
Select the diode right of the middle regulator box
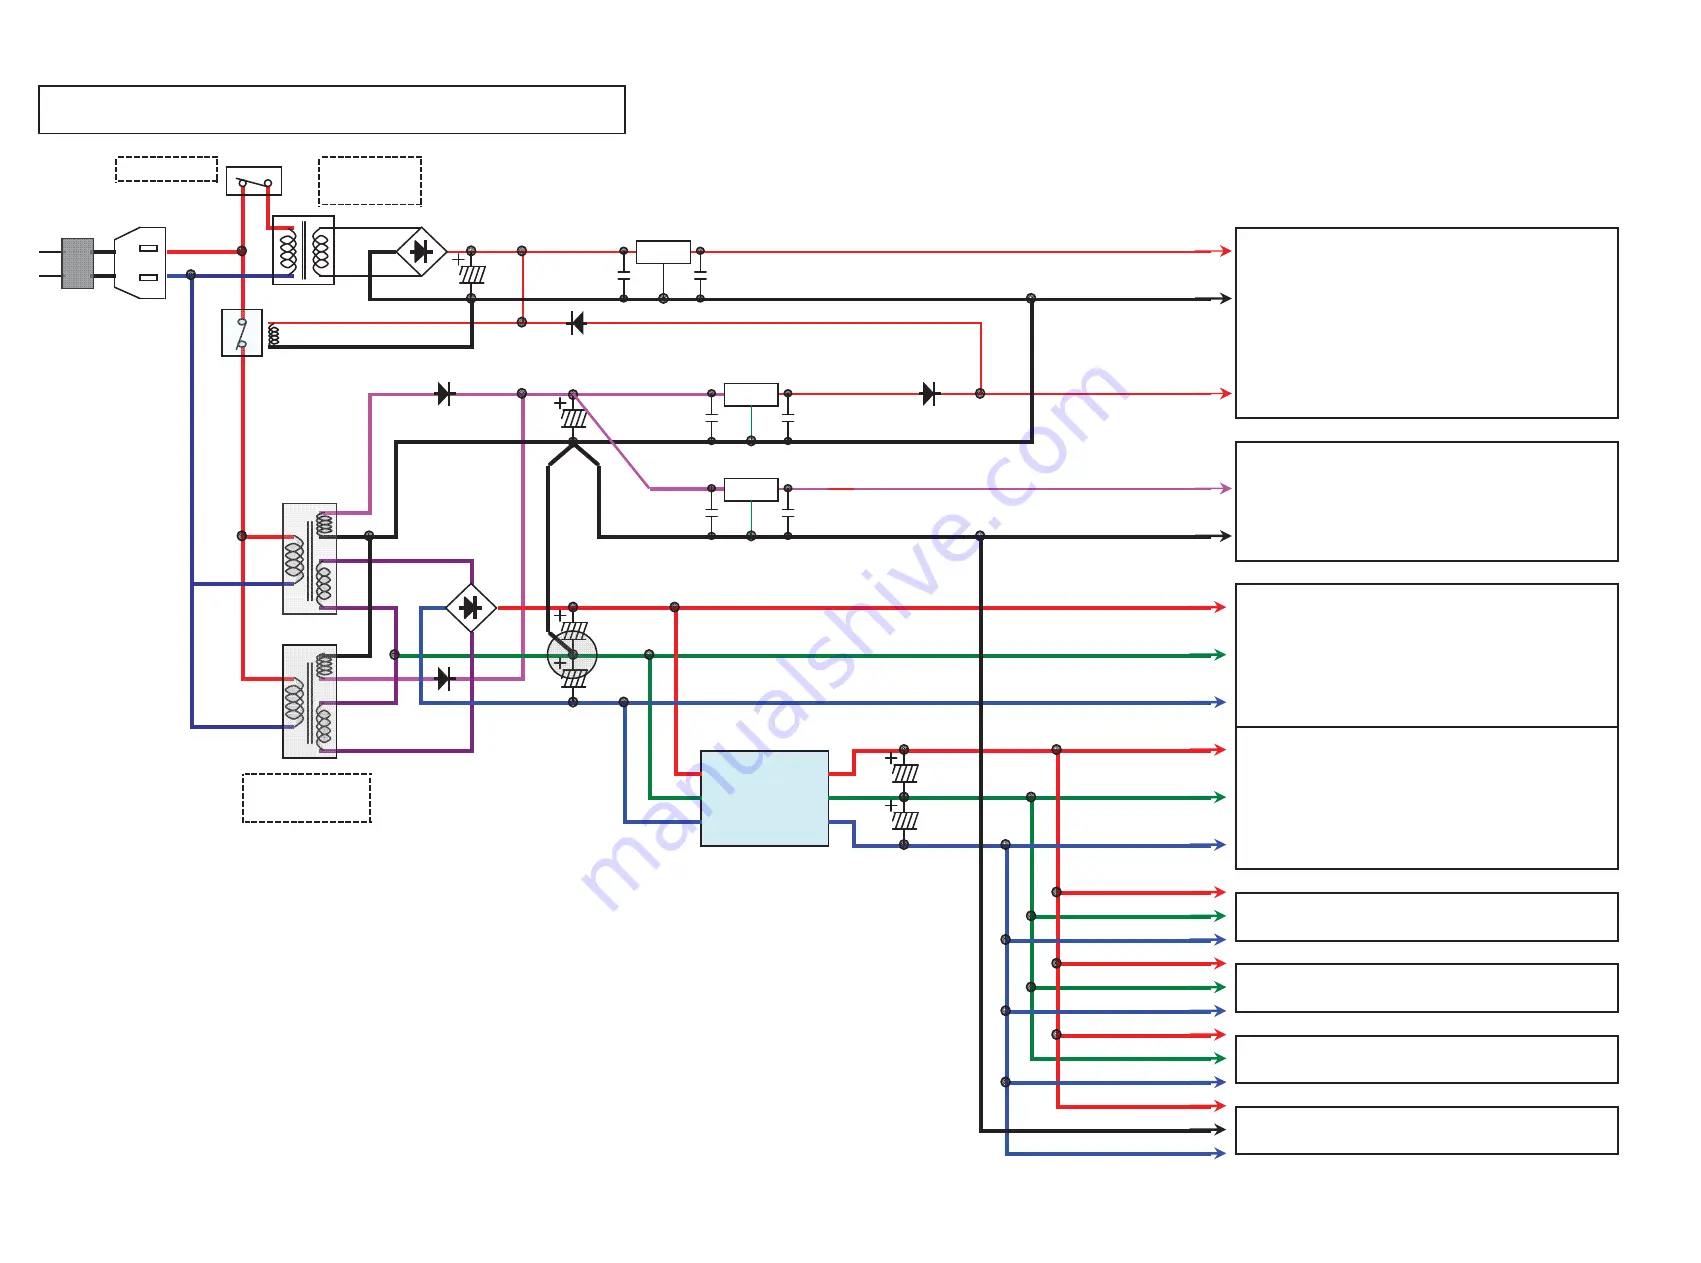930,394
